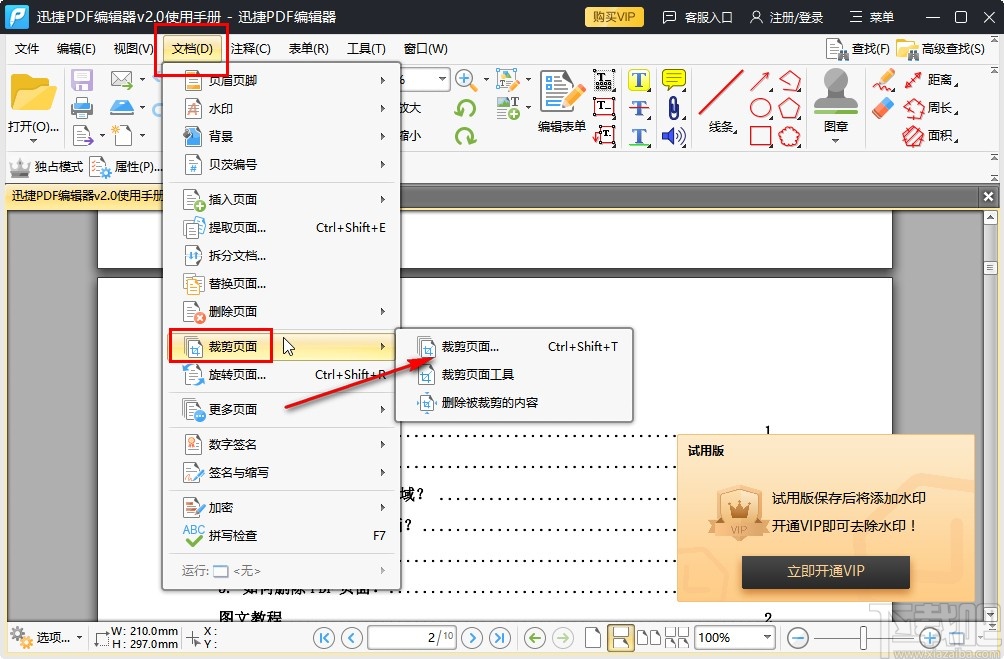
Task: Apply the 图章 stamp tool
Action: click(835, 112)
